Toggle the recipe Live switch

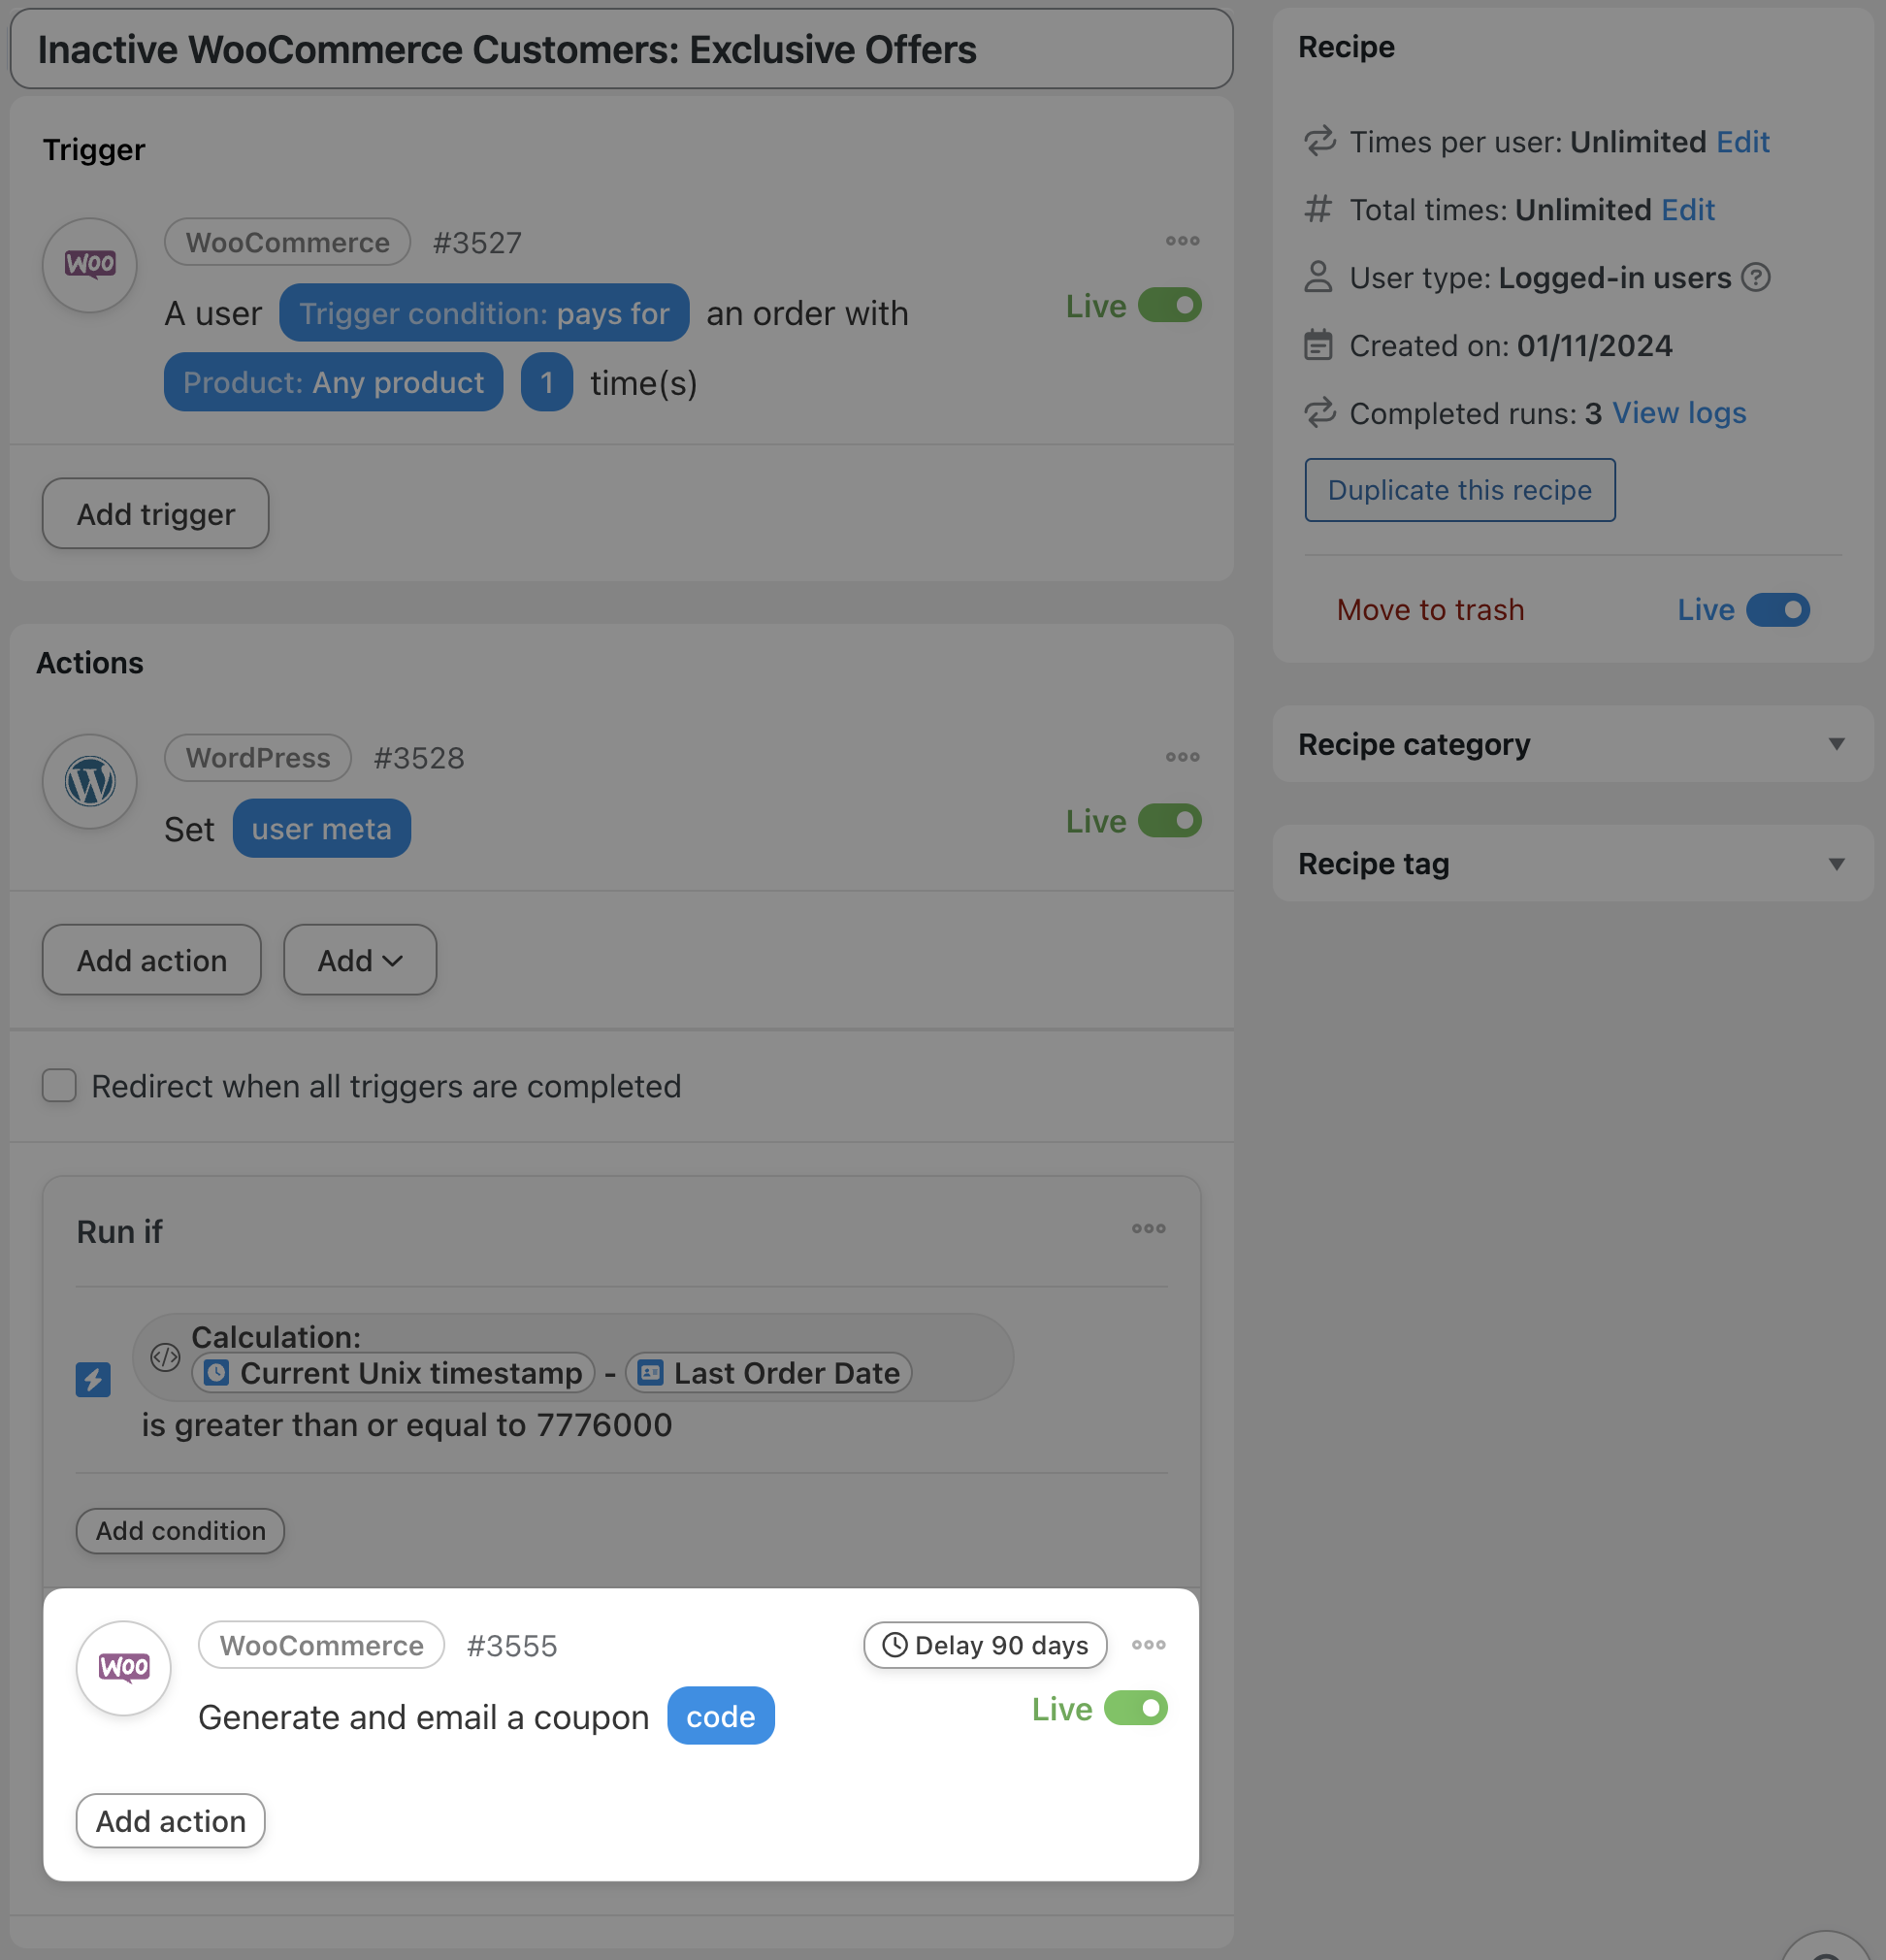click(1777, 610)
